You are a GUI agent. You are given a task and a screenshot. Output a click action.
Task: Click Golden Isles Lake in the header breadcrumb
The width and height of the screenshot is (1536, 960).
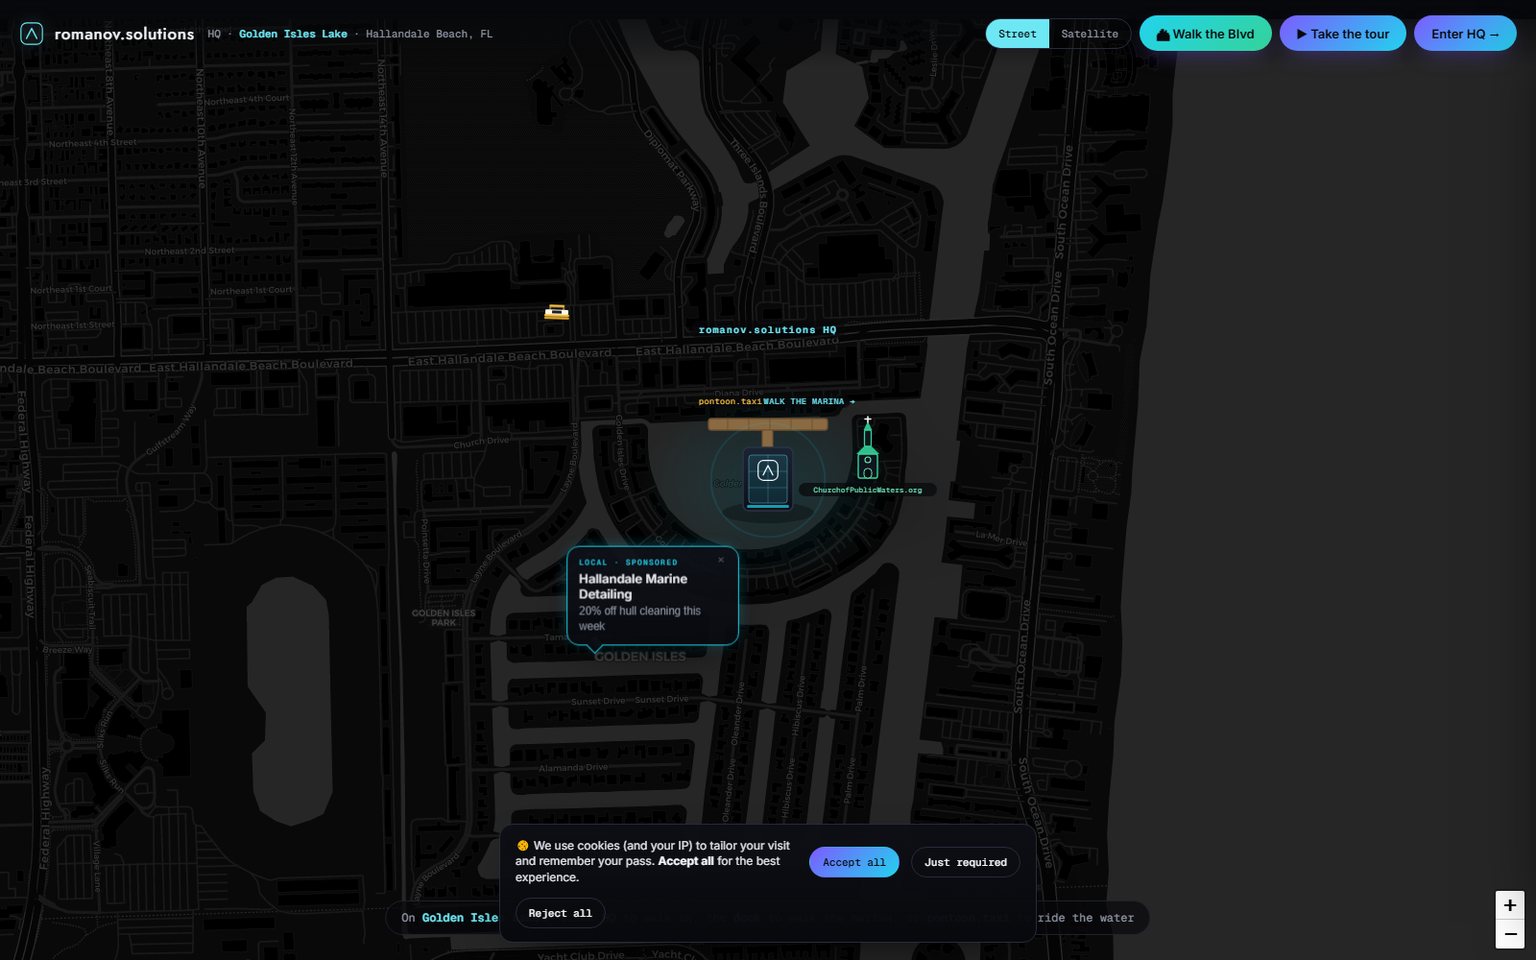click(293, 34)
